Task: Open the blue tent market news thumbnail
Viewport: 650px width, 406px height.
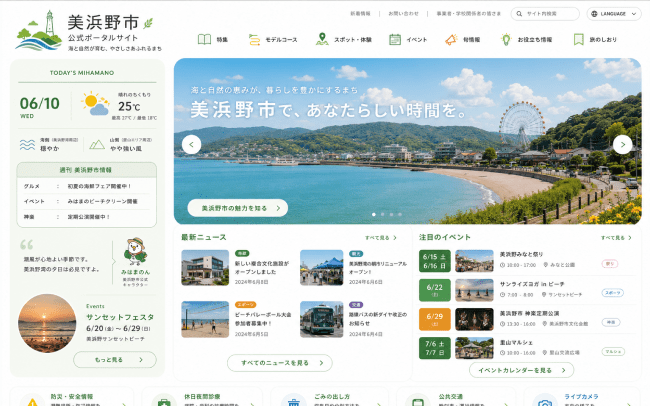Action: 322,267
